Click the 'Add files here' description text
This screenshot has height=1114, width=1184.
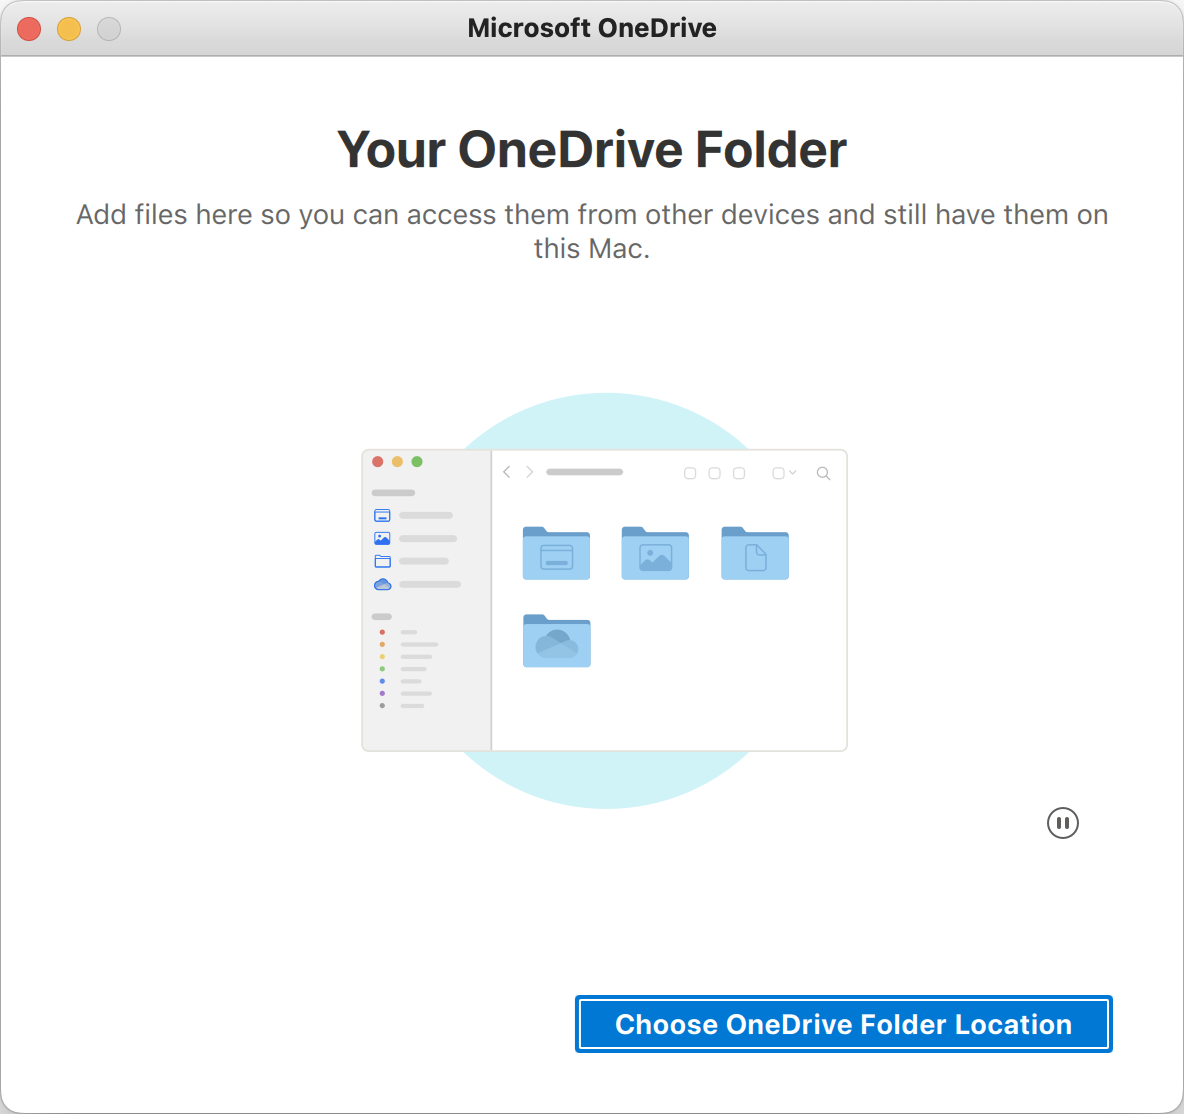pyautogui.click(x=592, y=231)
